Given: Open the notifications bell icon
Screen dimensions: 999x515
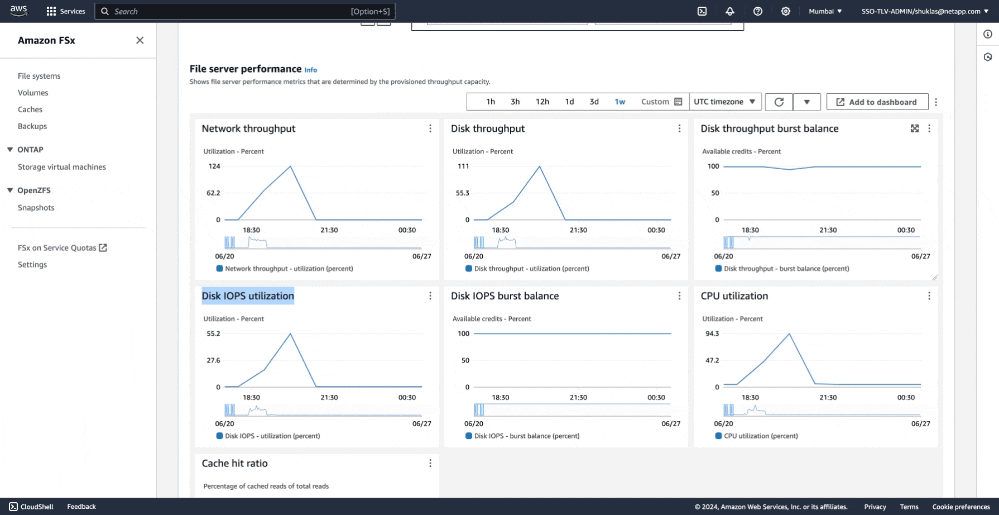Looking at the screenshot, I should [730, 11].
